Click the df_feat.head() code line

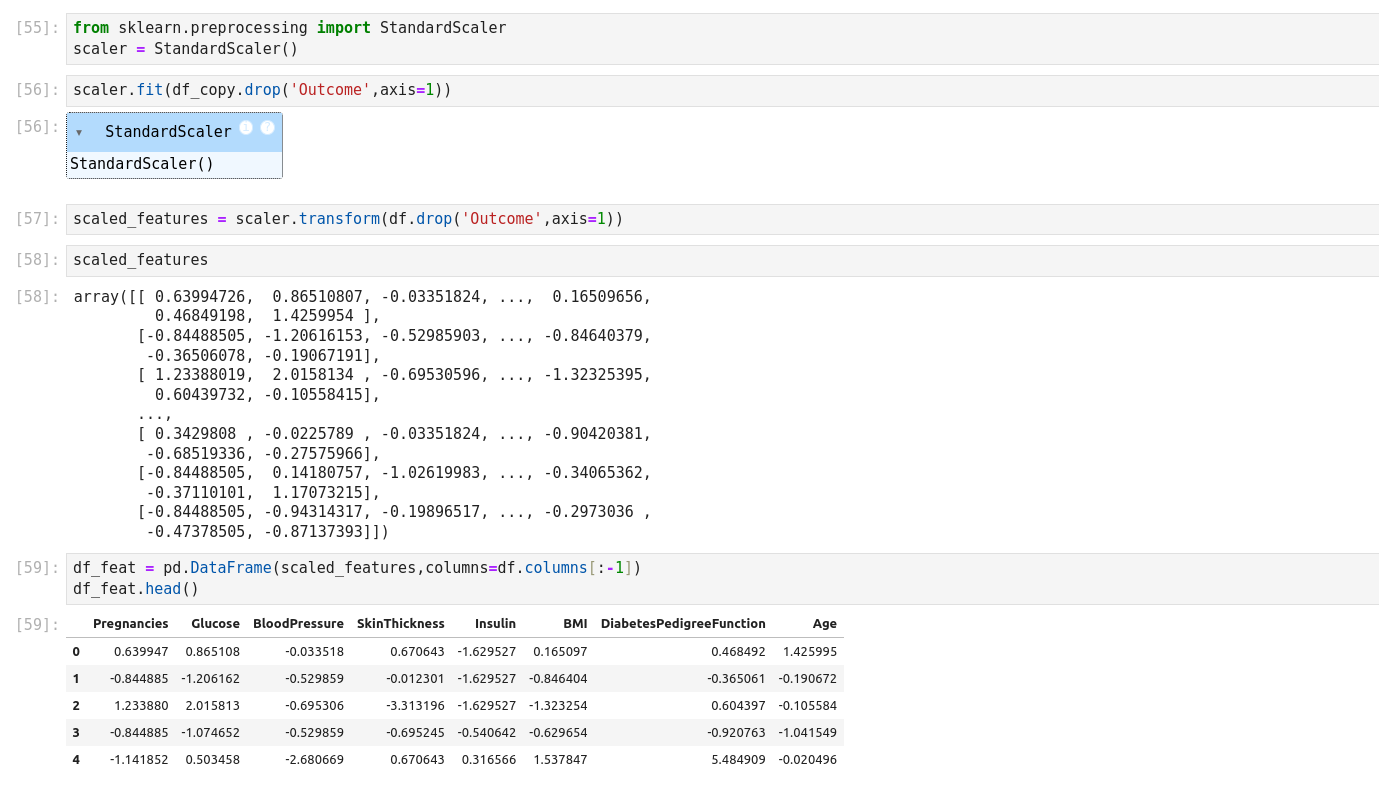tap(136, 589)
